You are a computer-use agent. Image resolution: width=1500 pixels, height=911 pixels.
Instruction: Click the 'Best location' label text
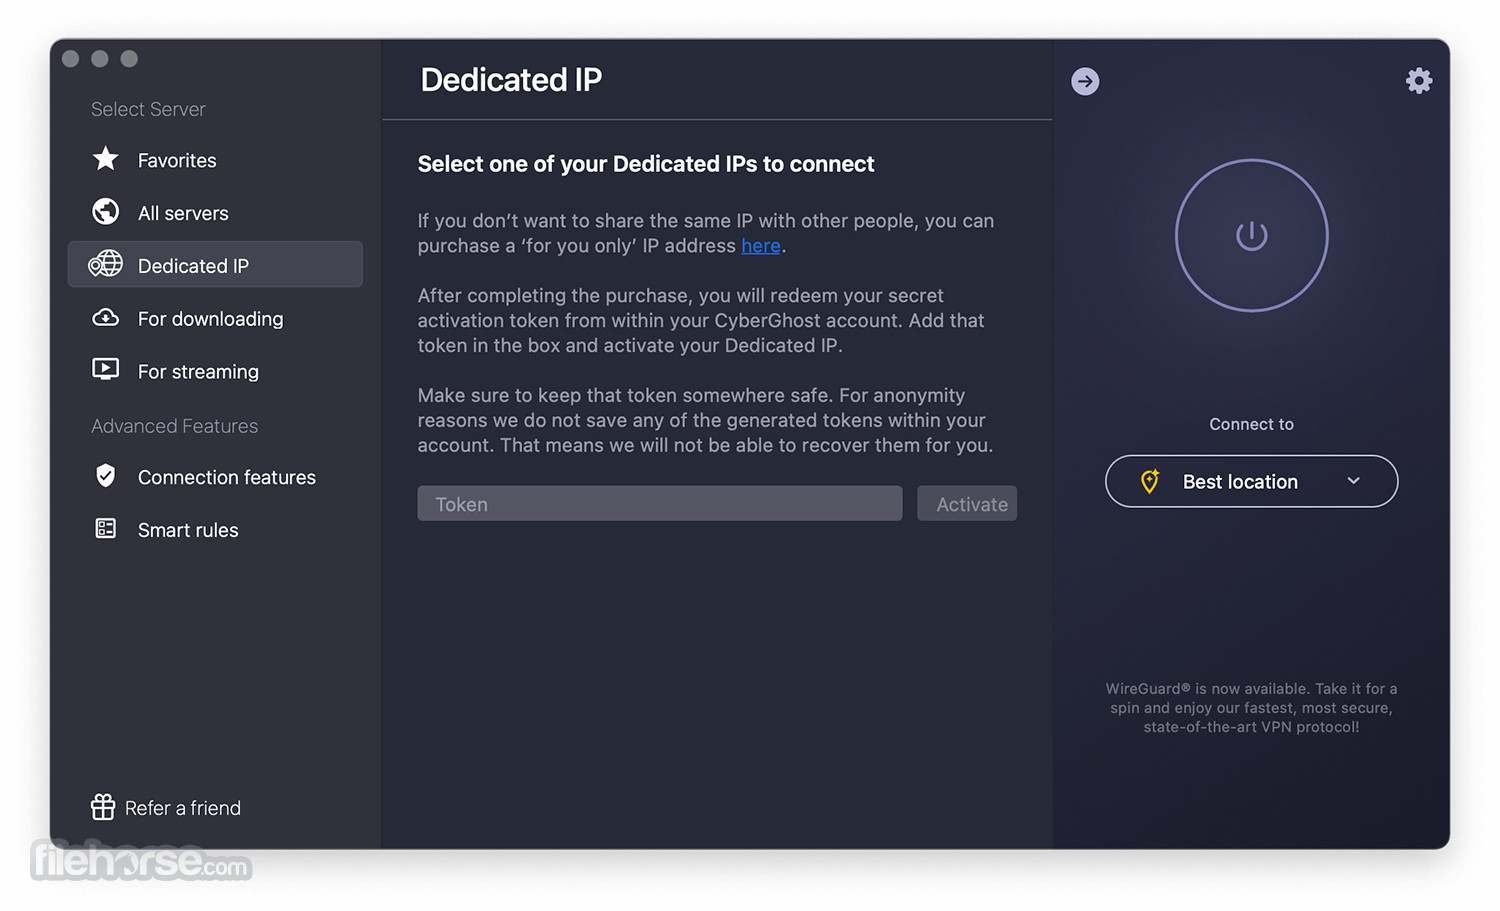1240,482
